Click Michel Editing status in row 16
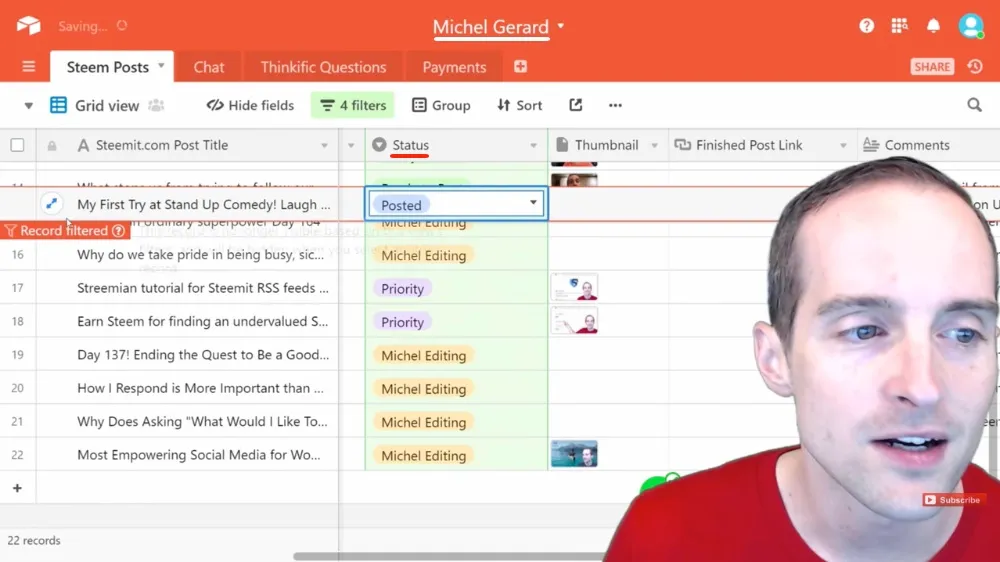The width and height of the screenshot is (1000, 562). coord(423,255)
